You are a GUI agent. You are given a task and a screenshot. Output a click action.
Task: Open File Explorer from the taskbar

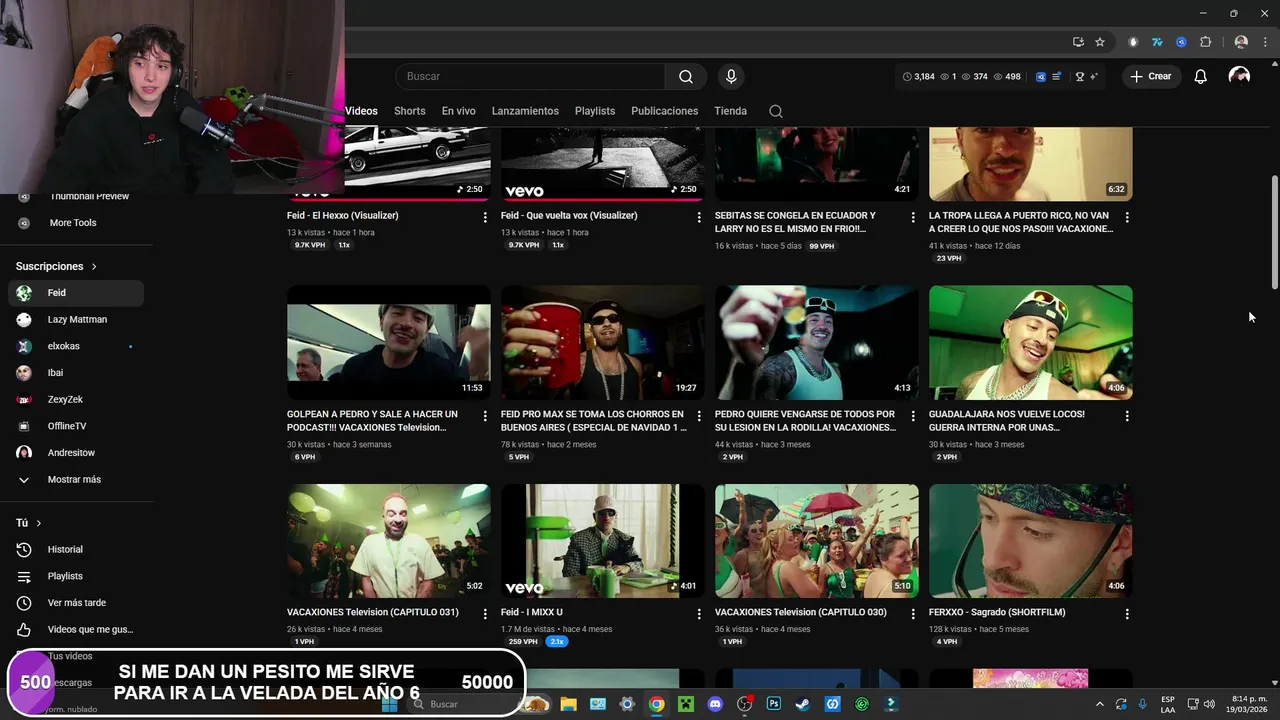point(568,704)
